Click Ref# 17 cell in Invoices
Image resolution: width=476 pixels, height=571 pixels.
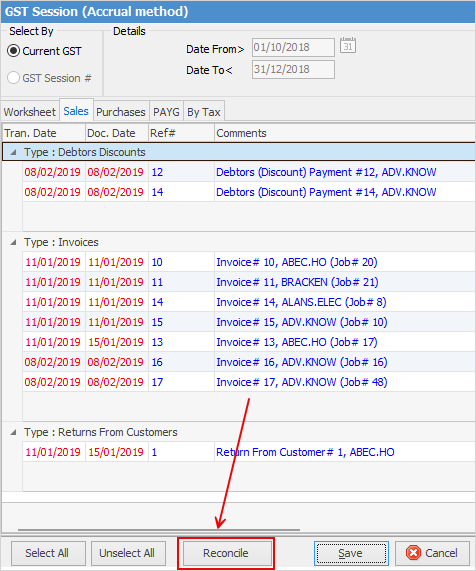[181, 382]
